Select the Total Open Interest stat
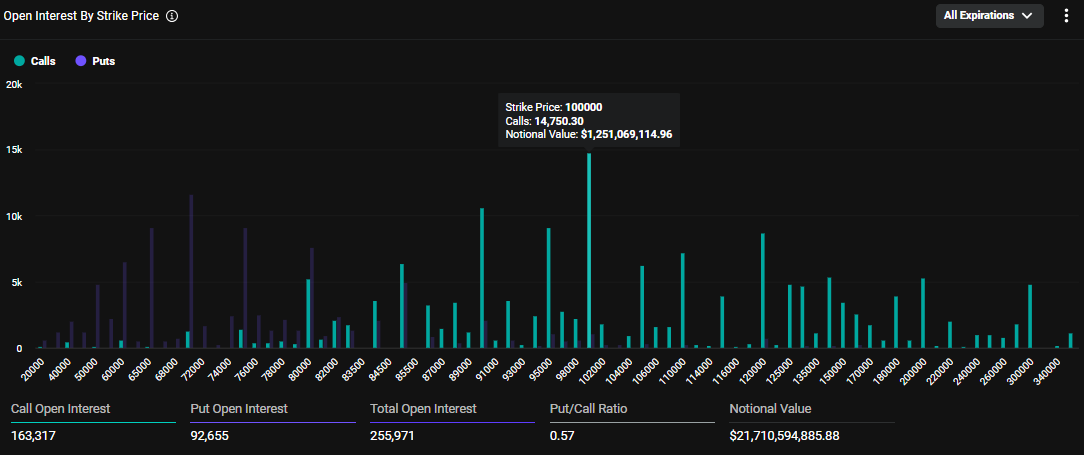Screen dimensions: 1084x455 [423, 409]
